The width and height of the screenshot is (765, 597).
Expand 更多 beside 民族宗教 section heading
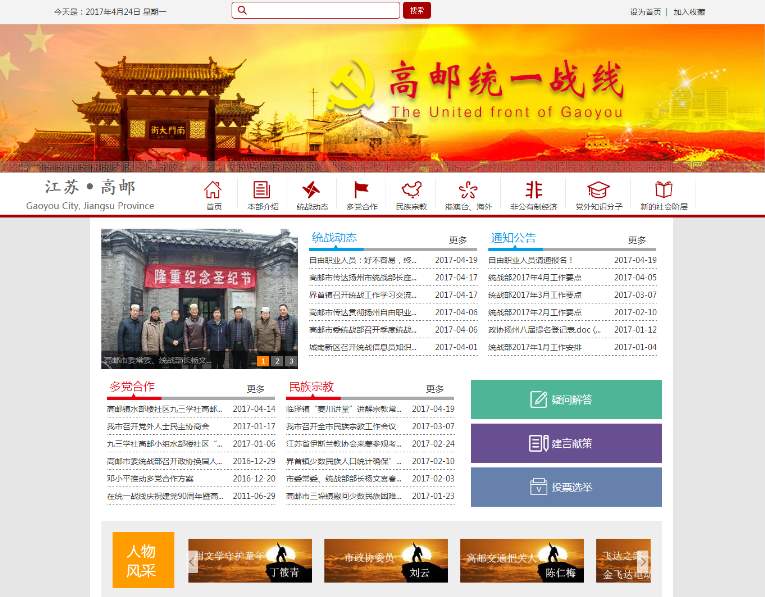point(435,389)
